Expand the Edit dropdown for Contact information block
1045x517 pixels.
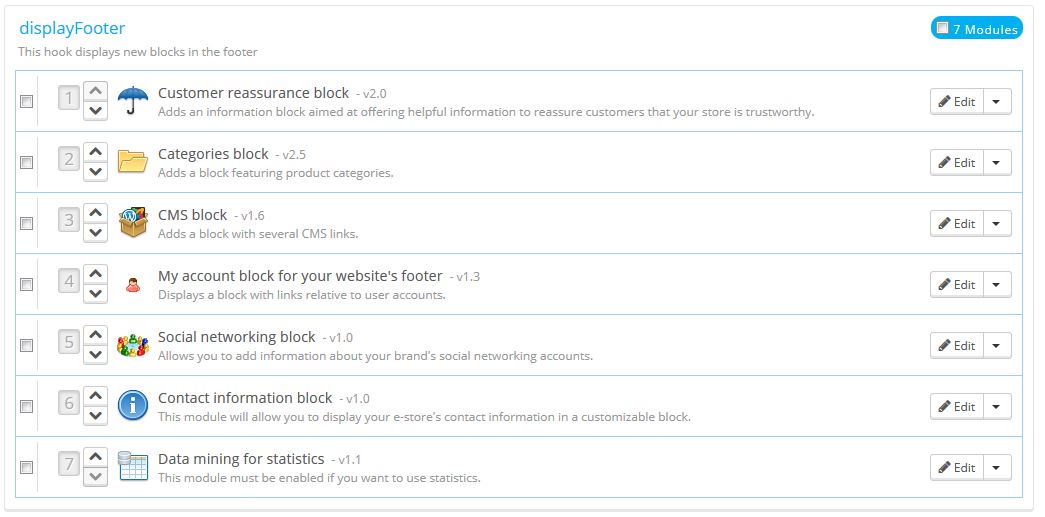click(997, 406)
